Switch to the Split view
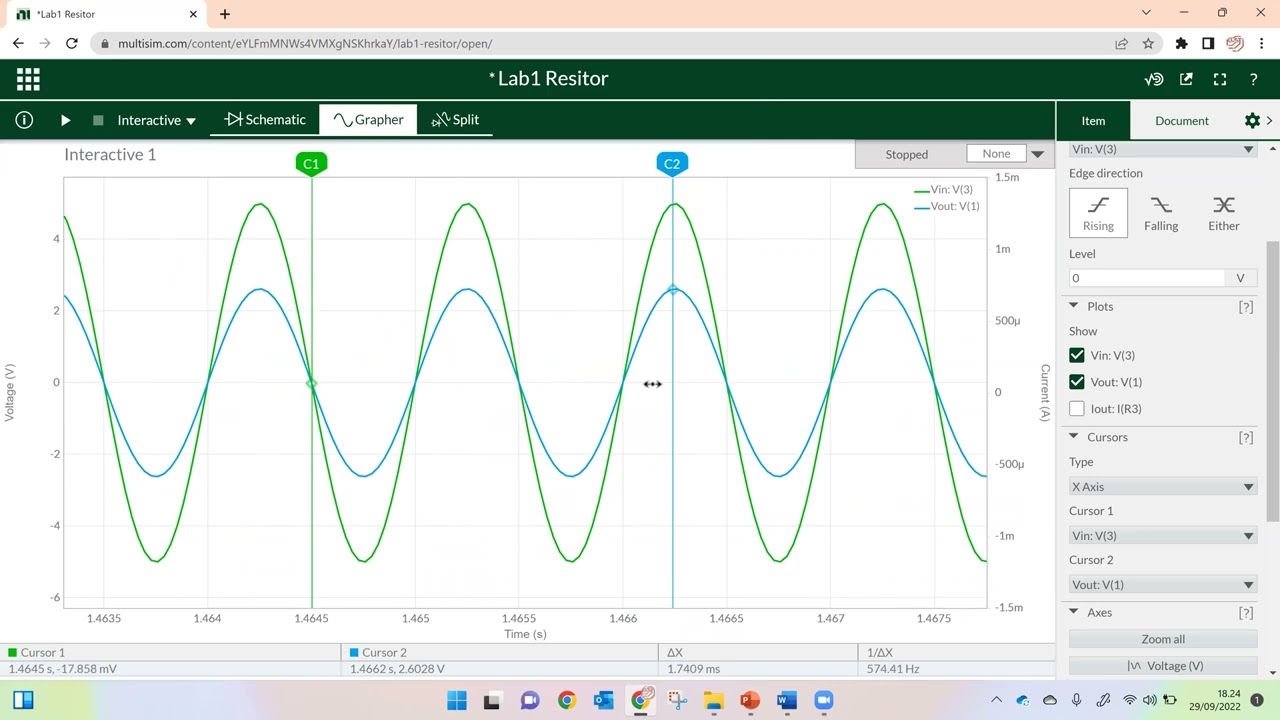1280x720 pixels. tap(455, 119)
